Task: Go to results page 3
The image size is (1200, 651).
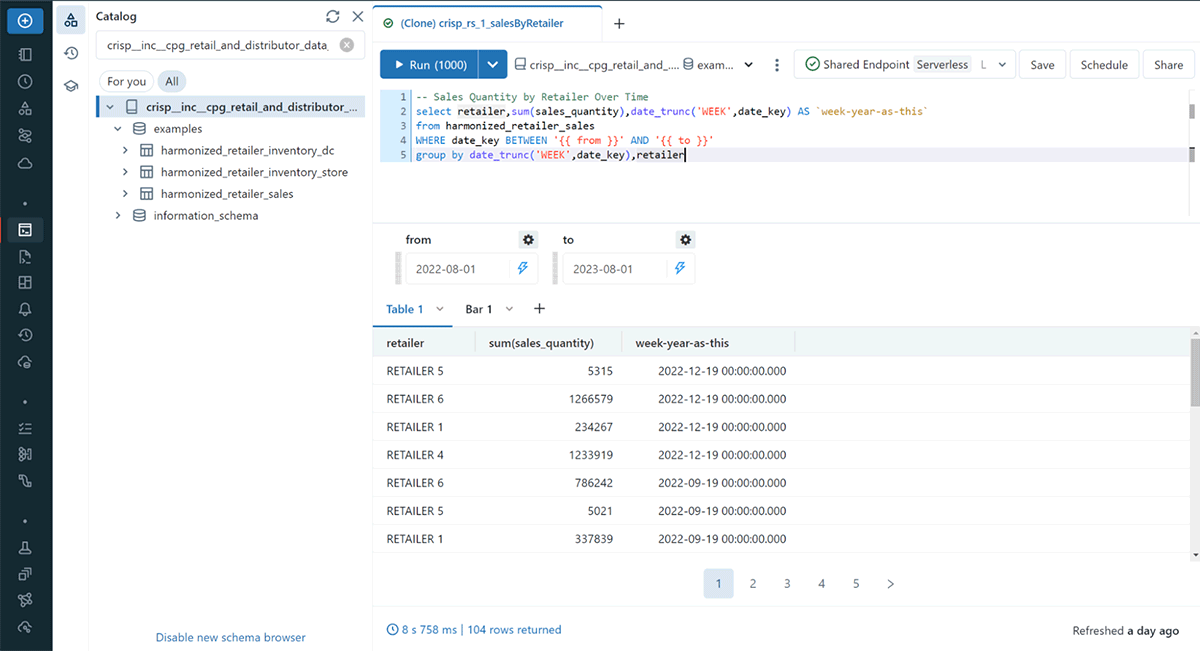Action: (787, 584)
